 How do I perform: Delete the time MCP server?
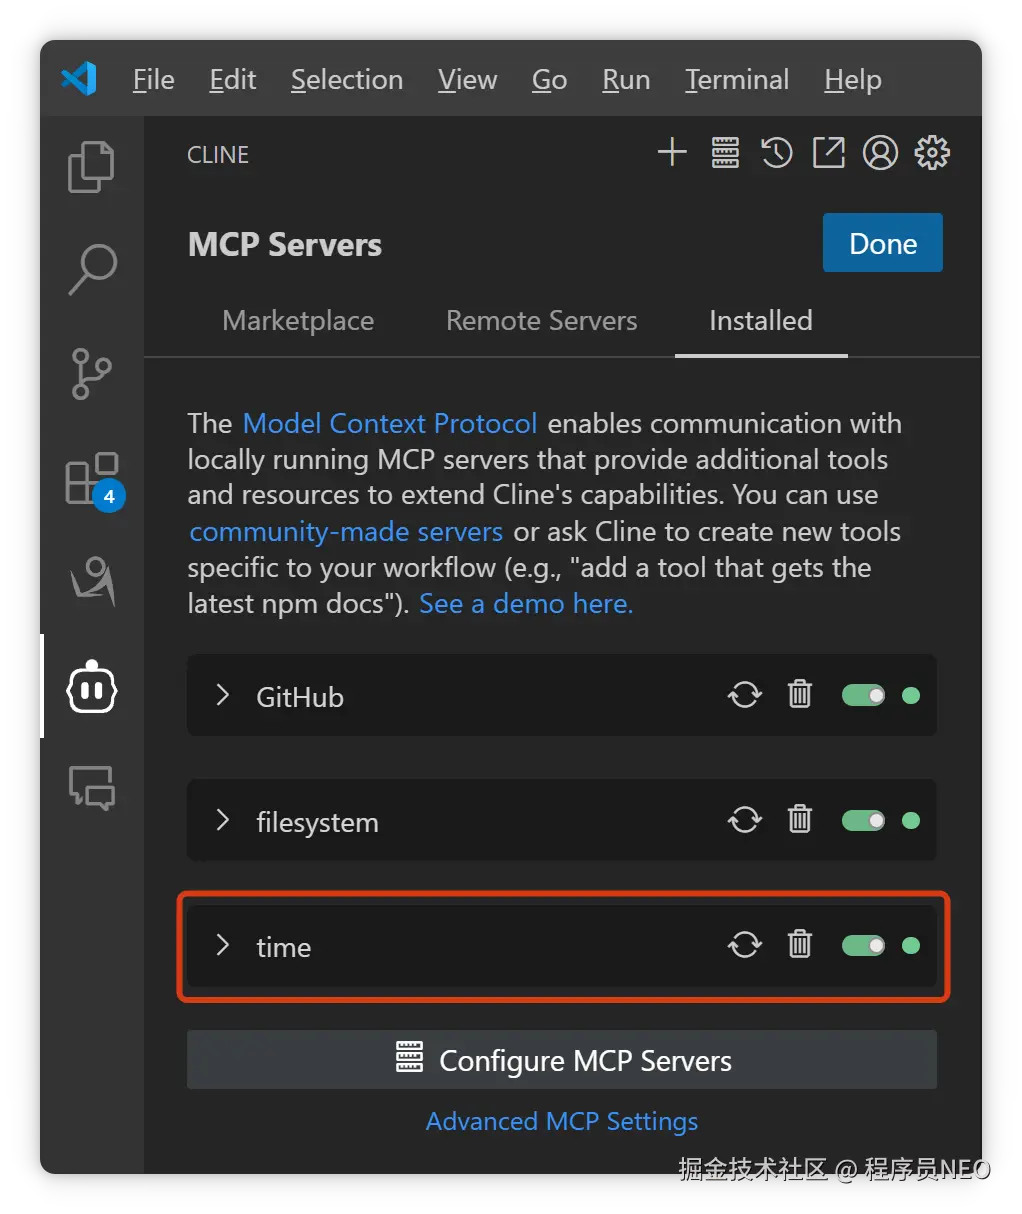click(x=800, y=944)
